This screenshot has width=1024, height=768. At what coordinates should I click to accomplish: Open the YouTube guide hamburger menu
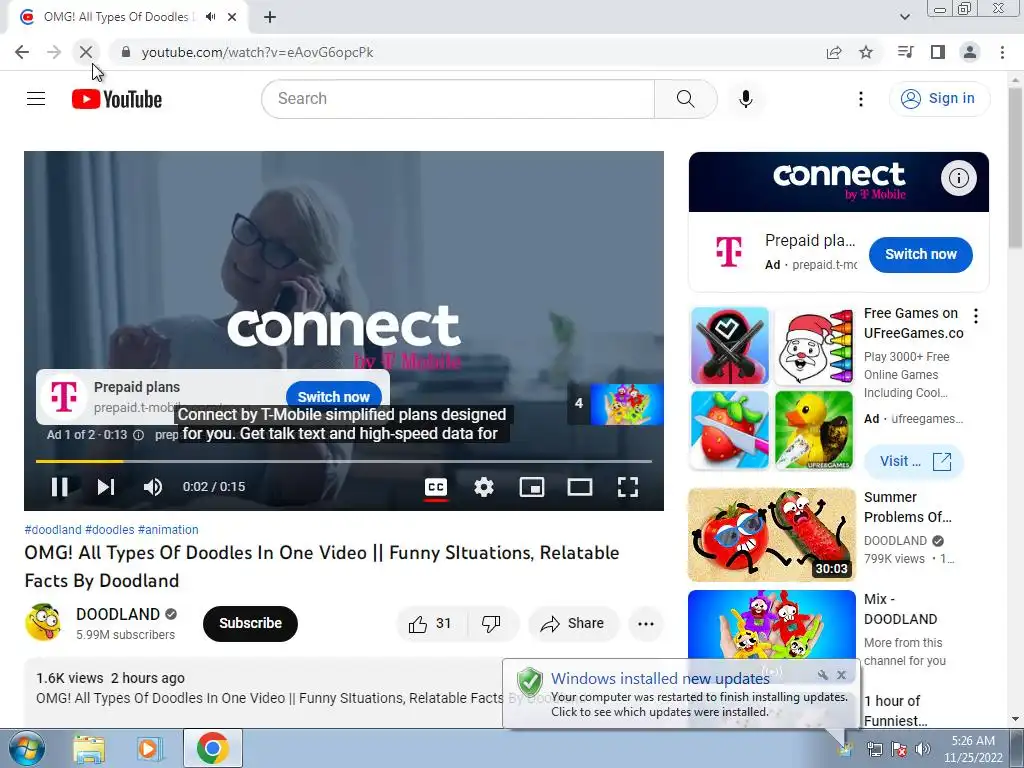pos(36,99)
